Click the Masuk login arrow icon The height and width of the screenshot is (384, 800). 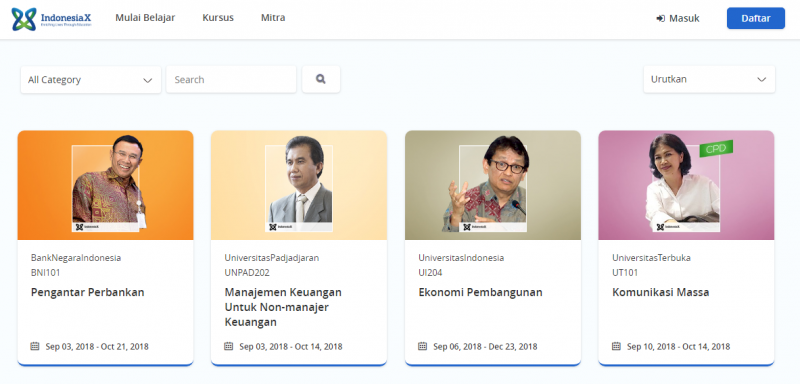660,18
